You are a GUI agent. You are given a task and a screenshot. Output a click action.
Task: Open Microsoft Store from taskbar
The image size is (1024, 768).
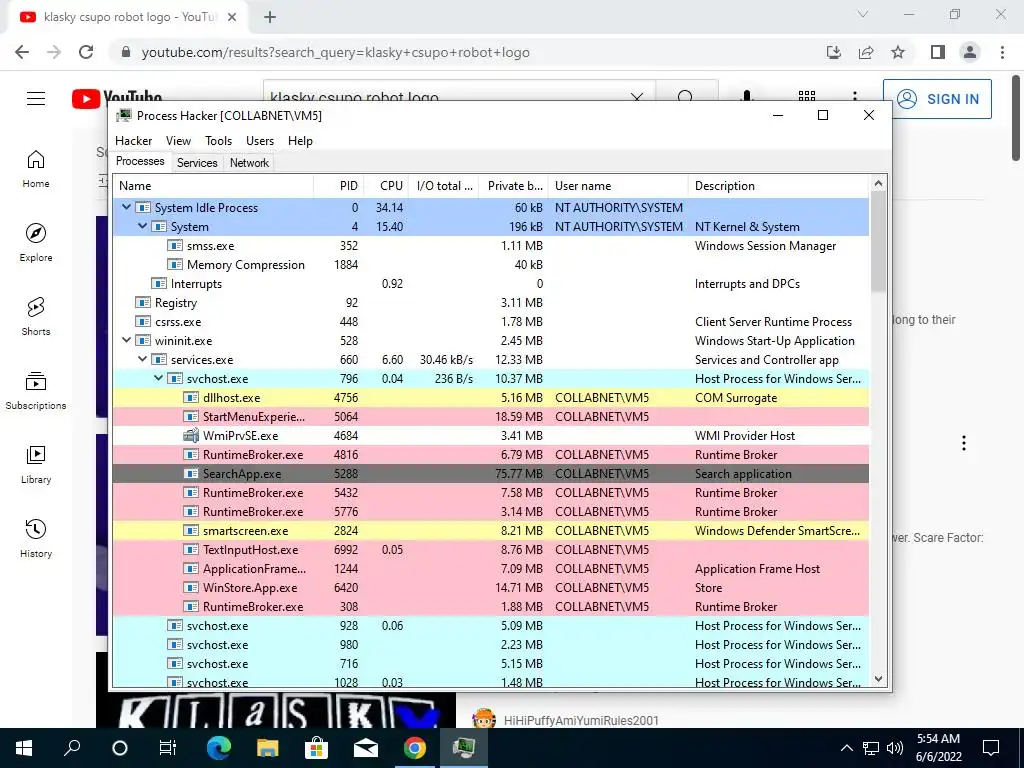tap(317, 748)
